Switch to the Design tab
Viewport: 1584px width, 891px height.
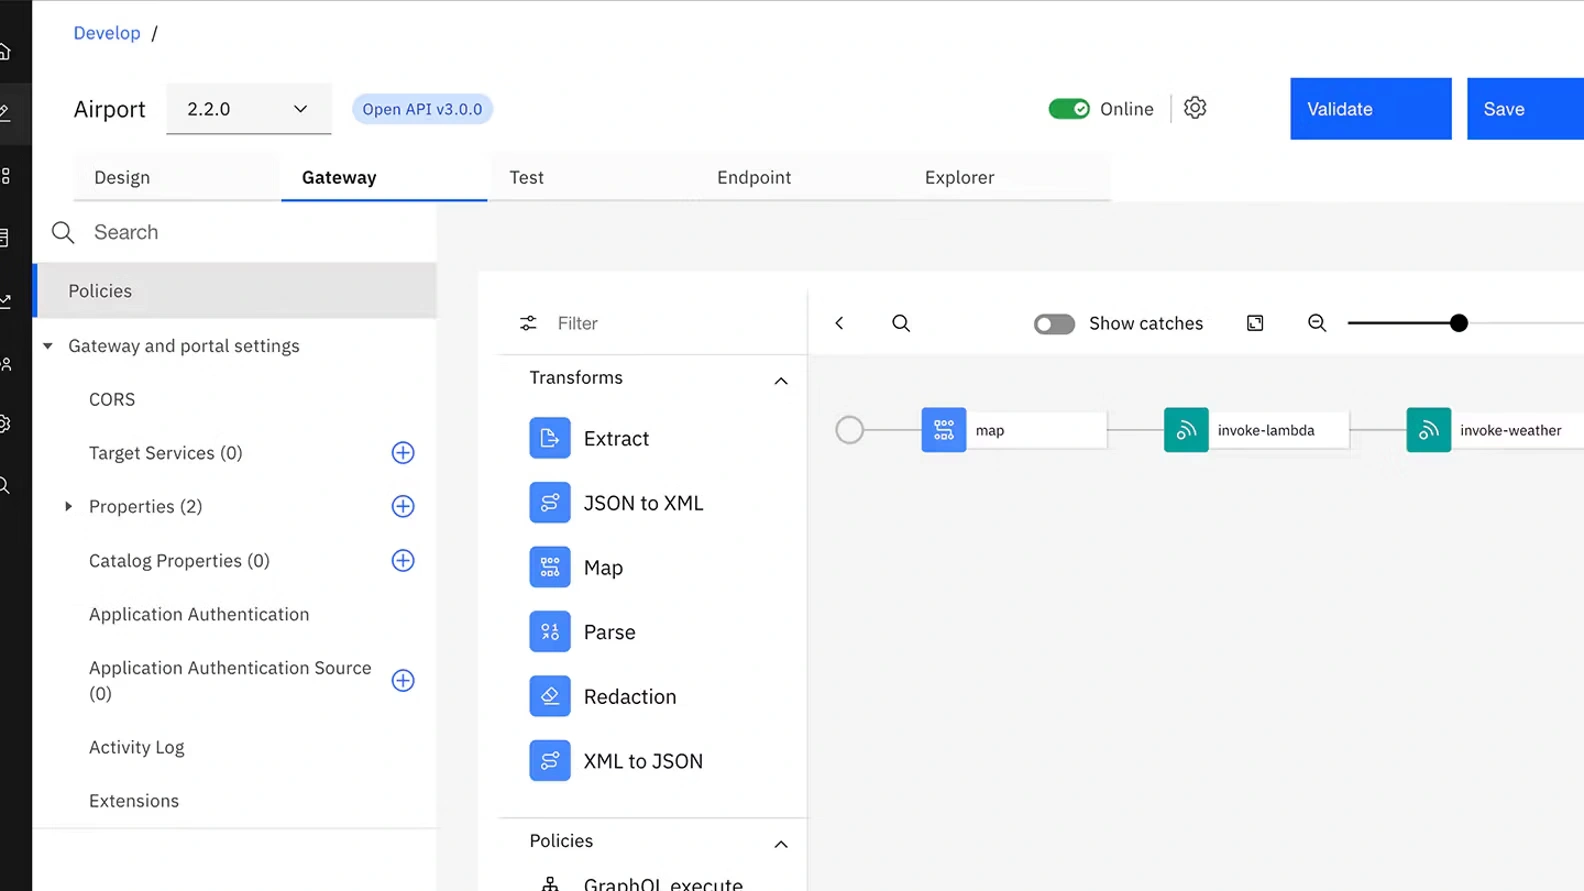[x=122, y=178]
